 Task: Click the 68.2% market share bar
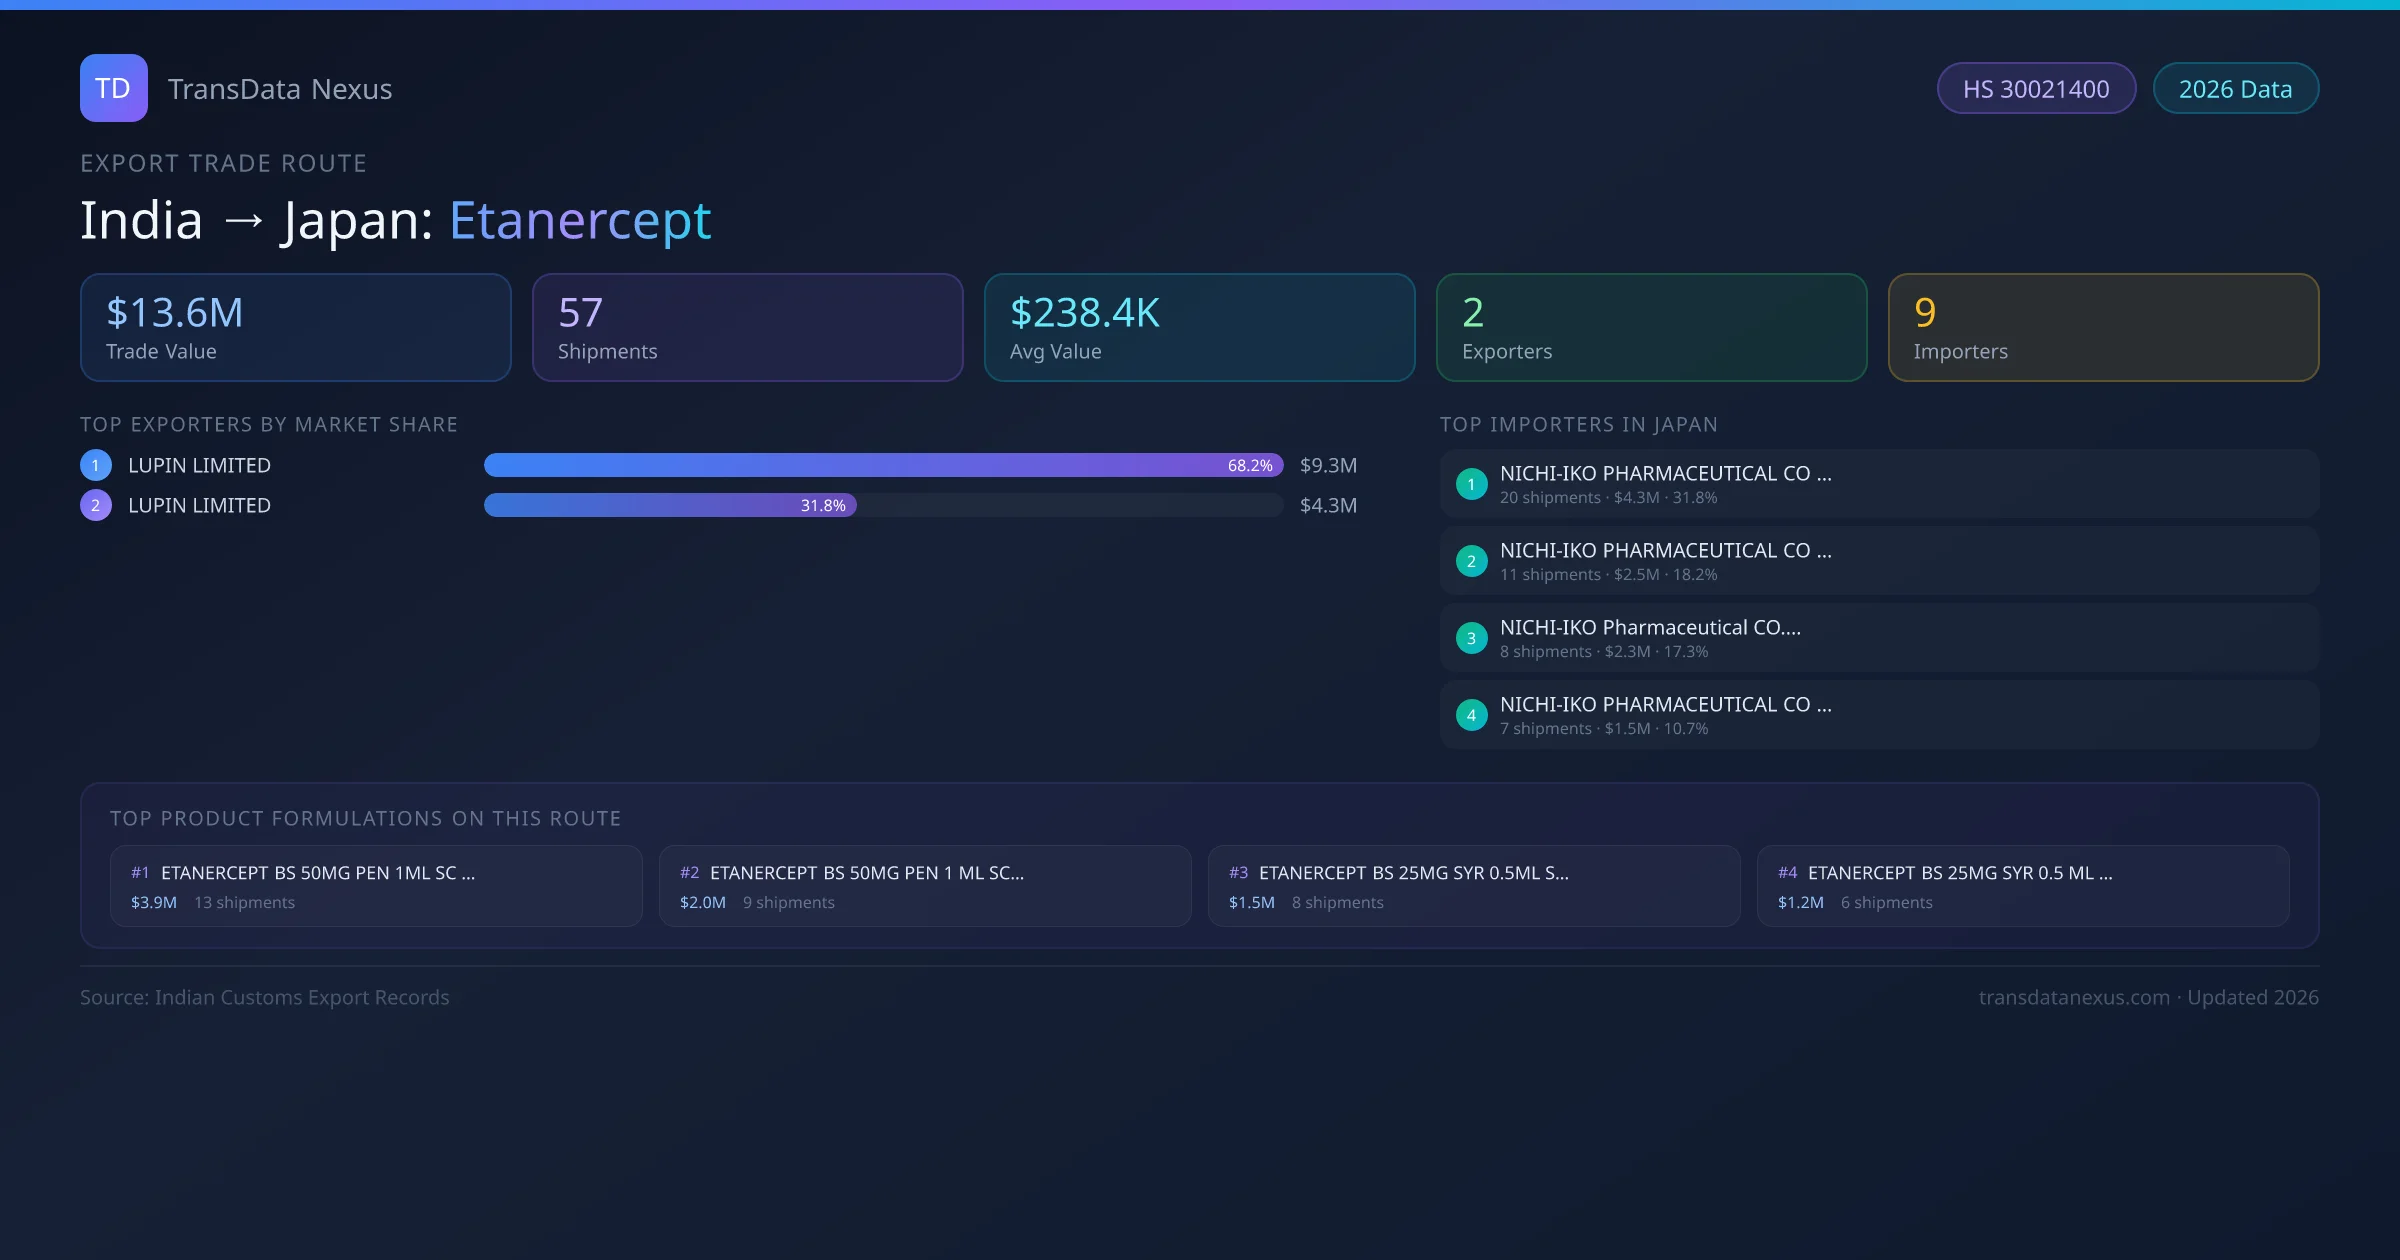point(882,465)
